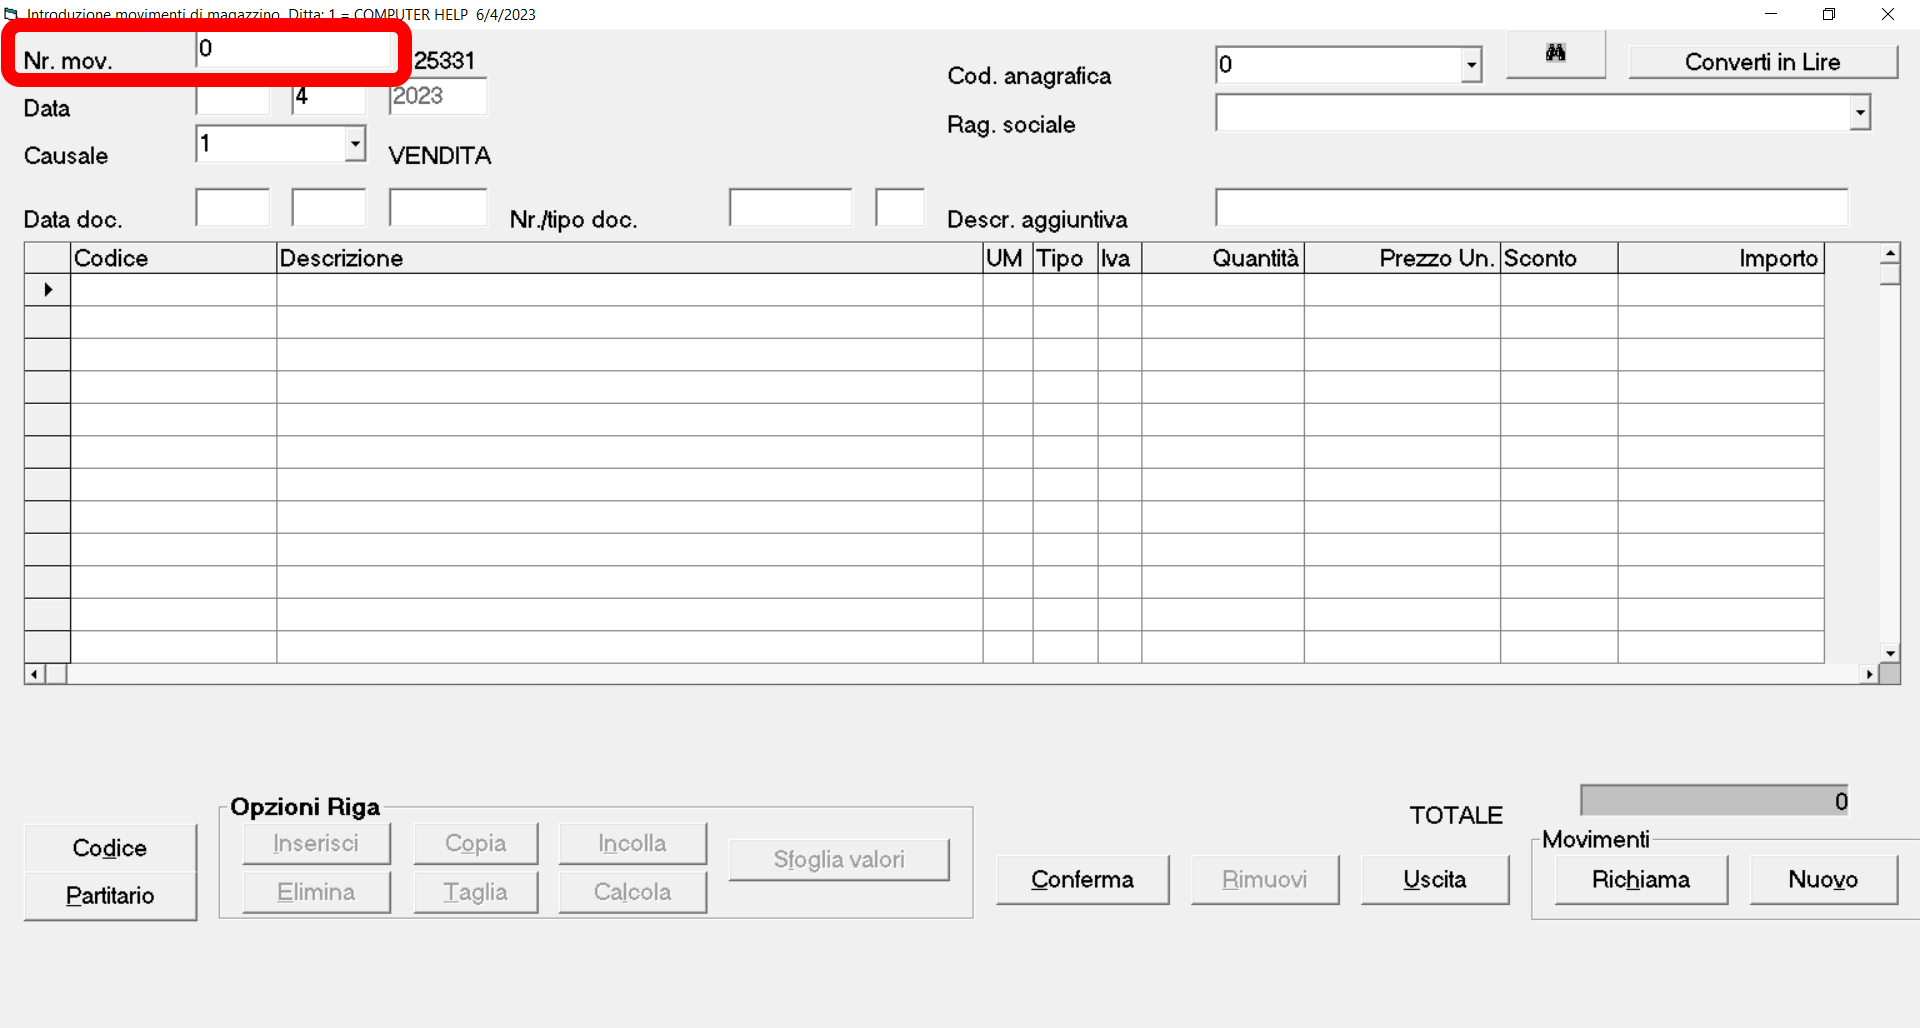Click the TOTALE value field

(1714, 801)
